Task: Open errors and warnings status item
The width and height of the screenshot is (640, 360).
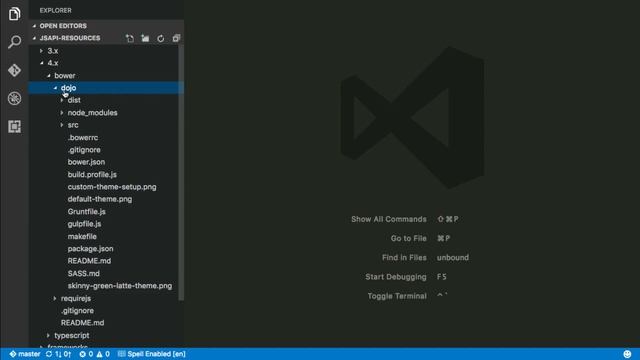Action: [94, 354]
